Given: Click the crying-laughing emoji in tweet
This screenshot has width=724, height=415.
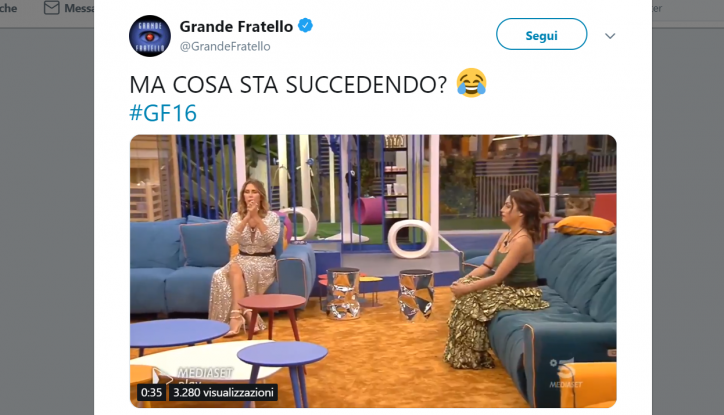Looking at the screenshot, I should click(x=471, y=83).
